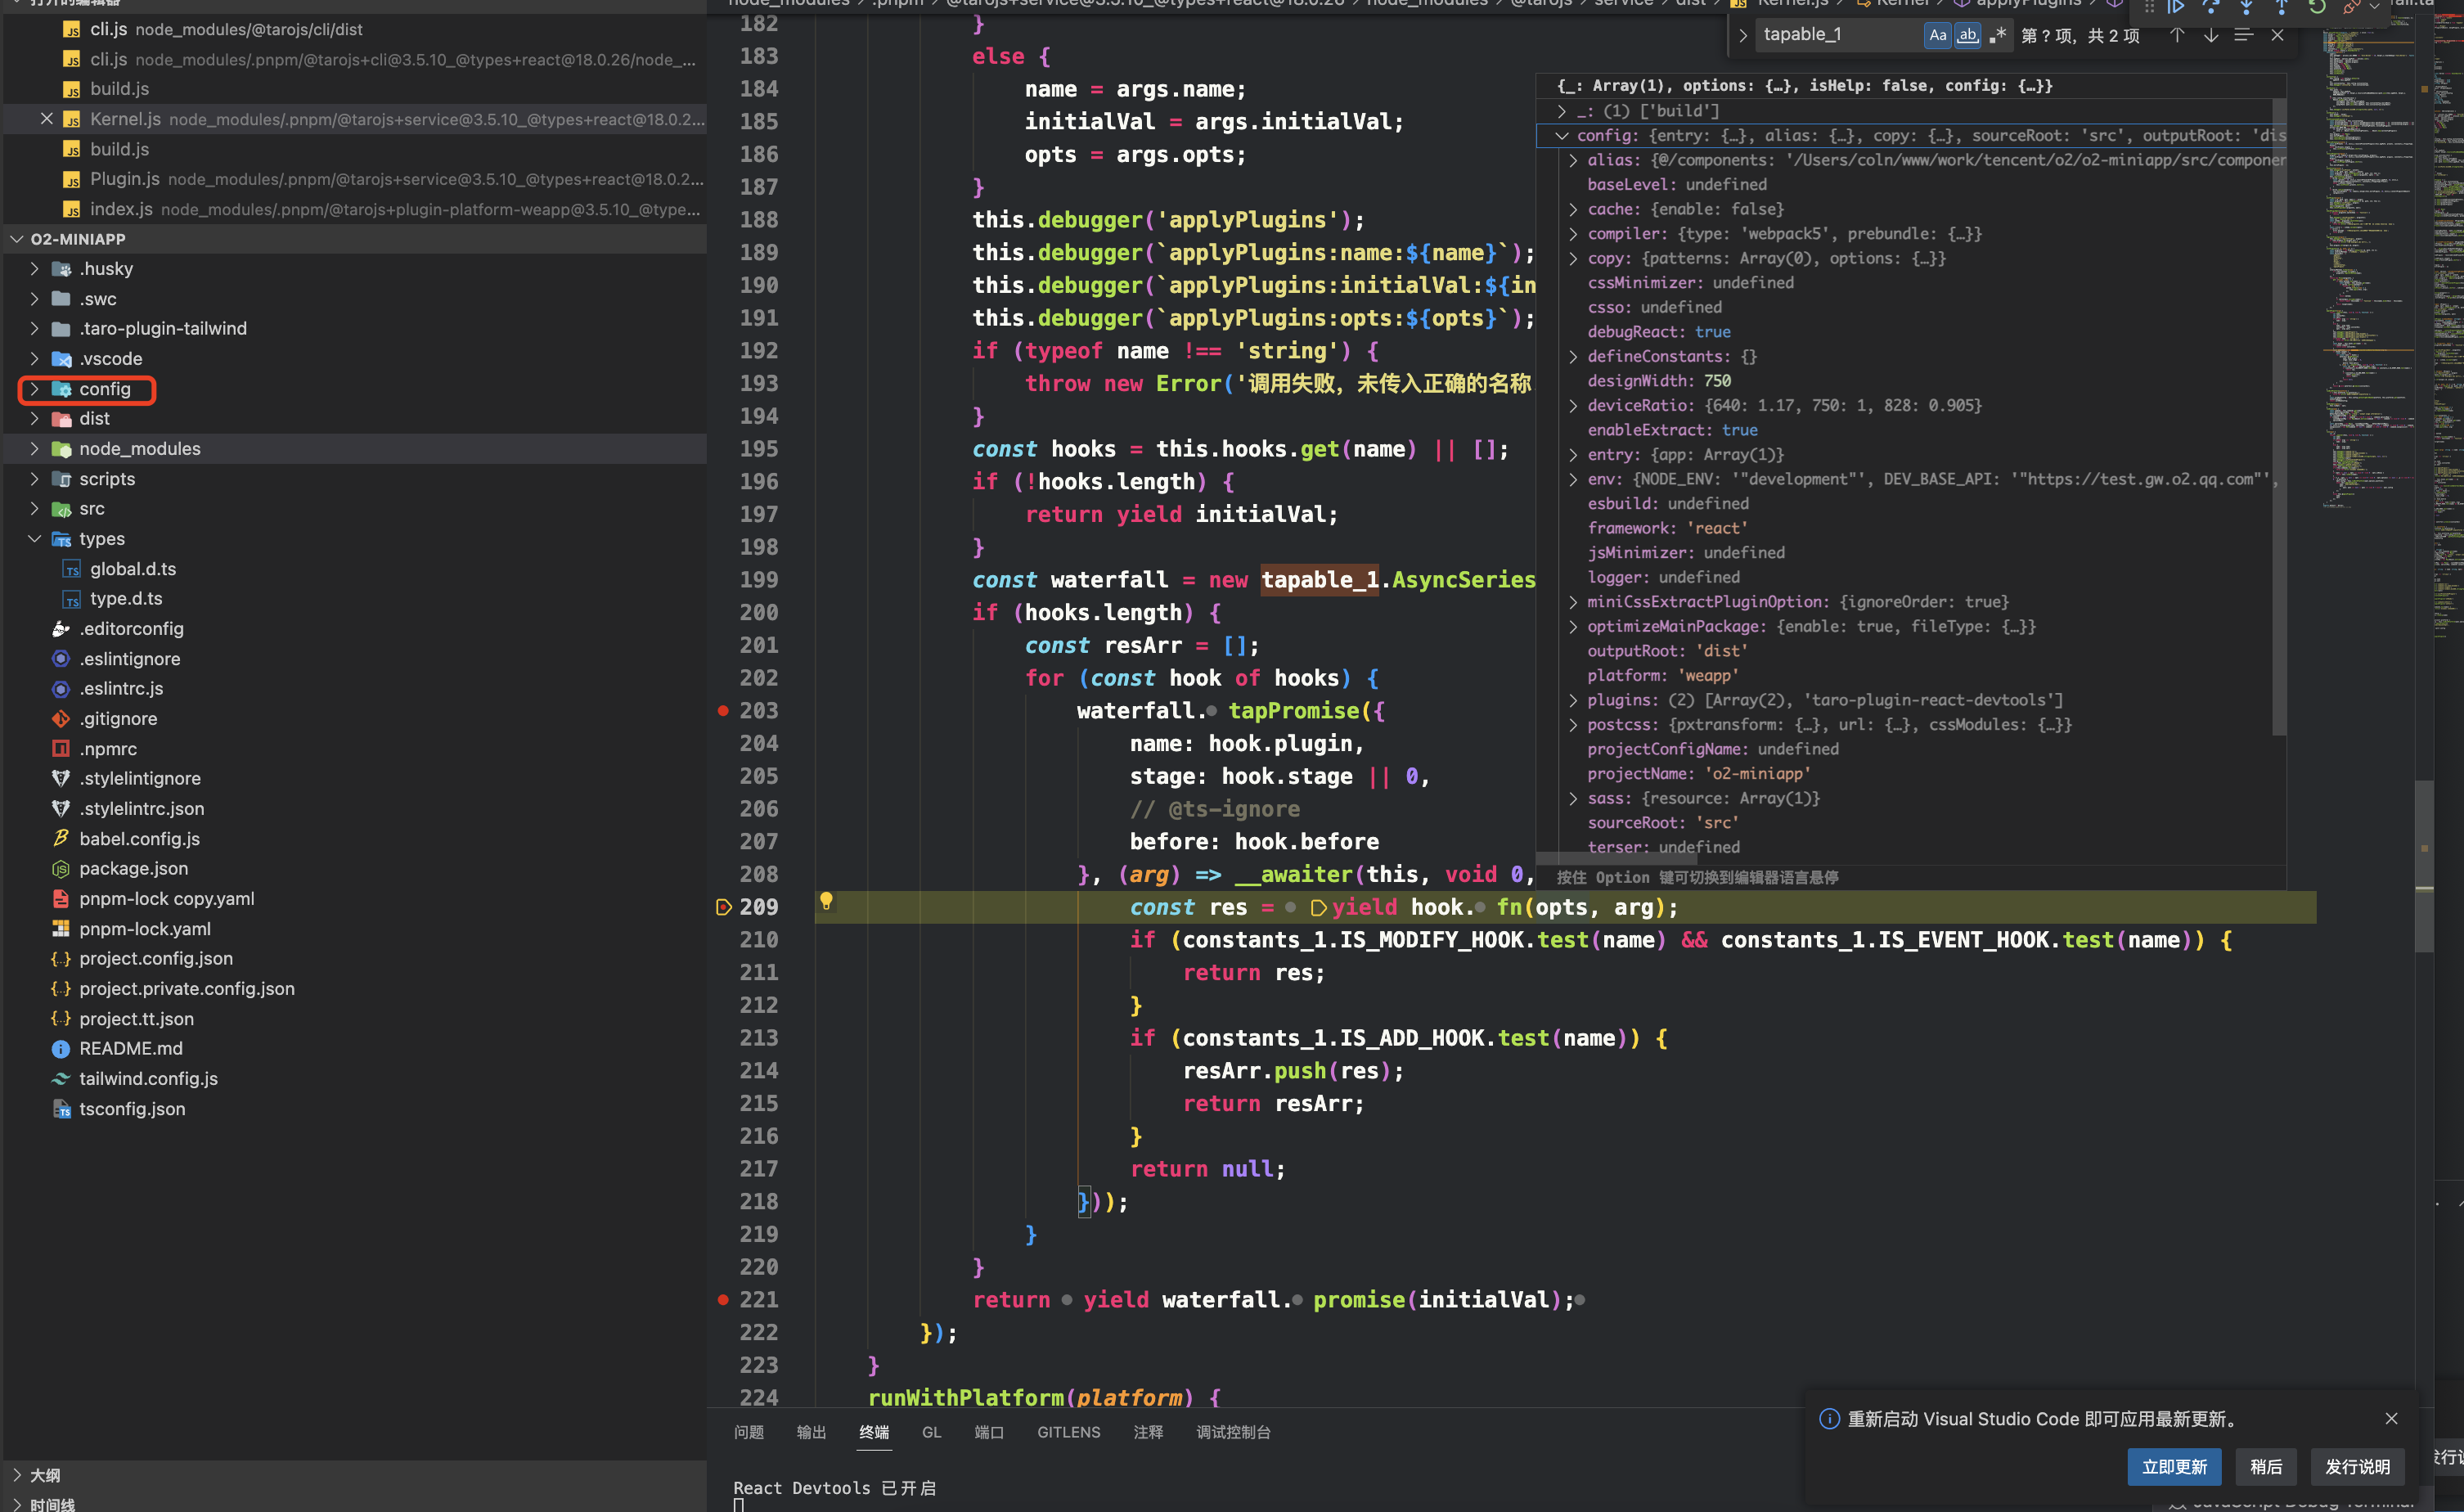
Task: Collapse the config object in debug hover
Action: click(x=1562, y=136)
